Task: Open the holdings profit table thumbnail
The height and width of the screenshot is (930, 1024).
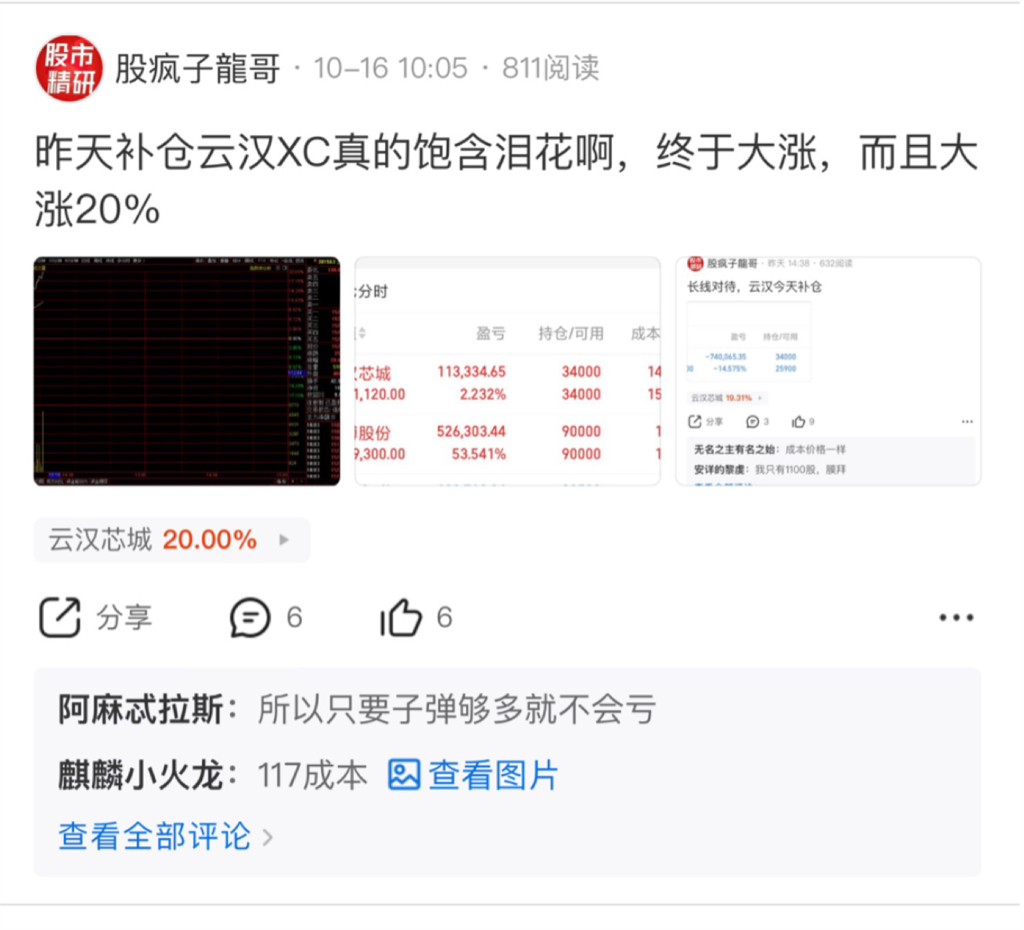Action: [x=507, y=371]
